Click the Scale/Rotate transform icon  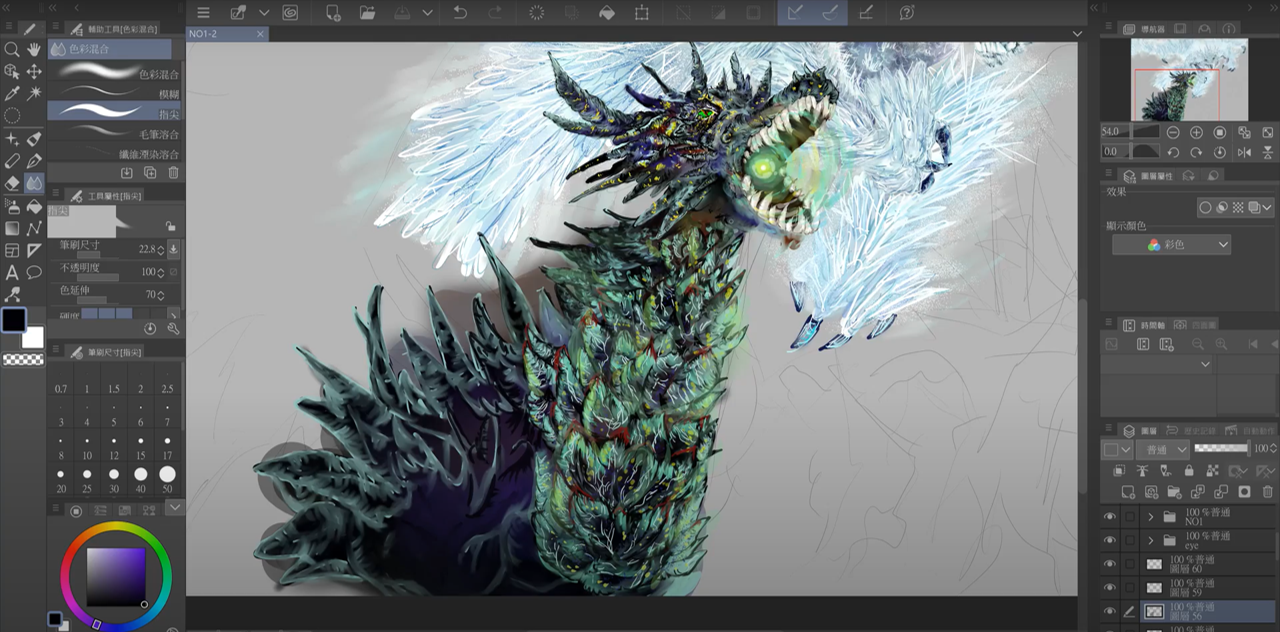641,13
